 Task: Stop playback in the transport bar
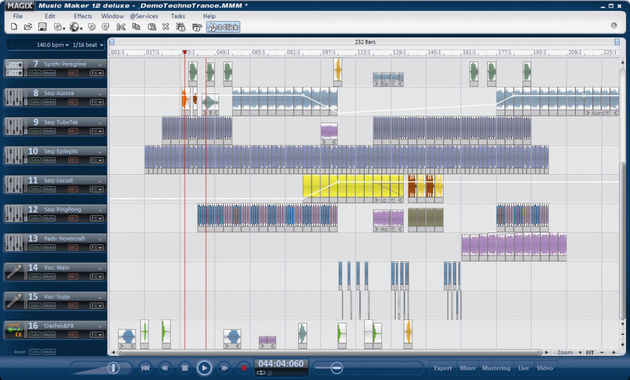tap(184, 368)
